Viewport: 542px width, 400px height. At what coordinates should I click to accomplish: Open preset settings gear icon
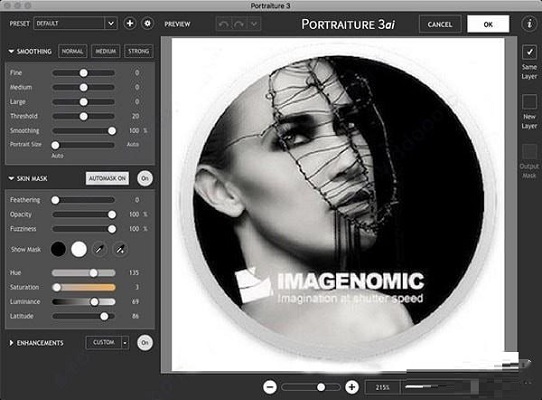pos(148,24)
